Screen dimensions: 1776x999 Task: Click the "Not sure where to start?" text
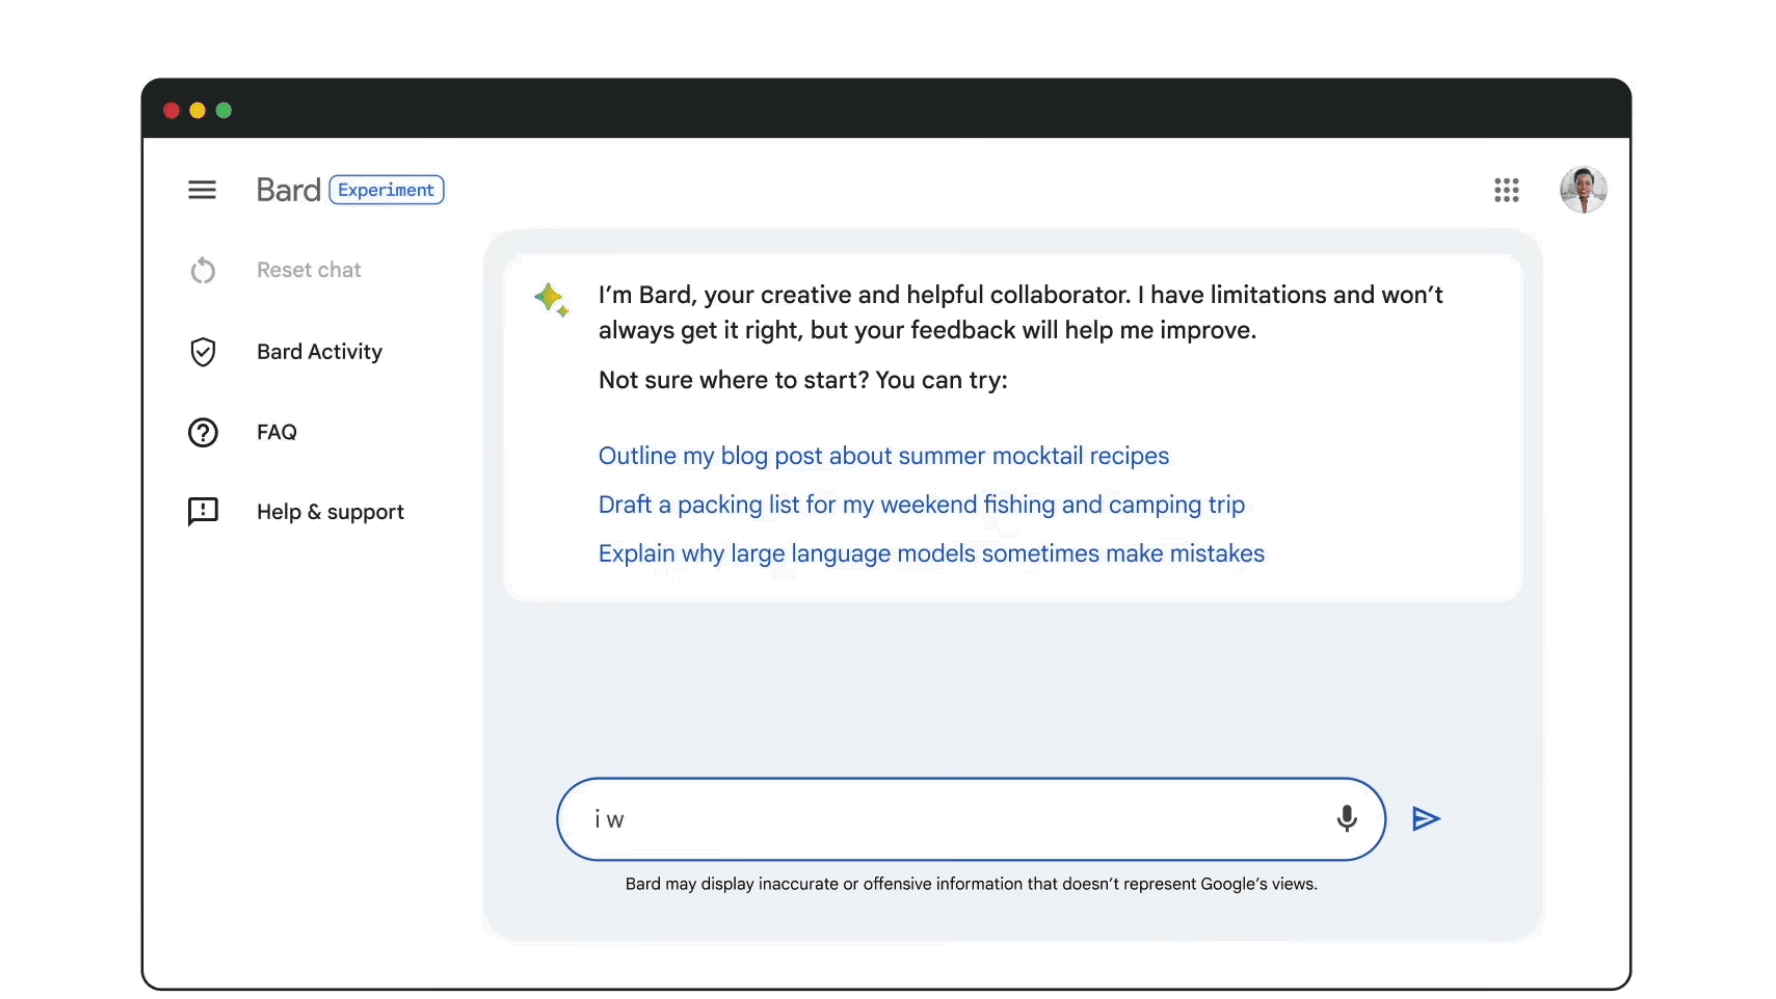803,380
